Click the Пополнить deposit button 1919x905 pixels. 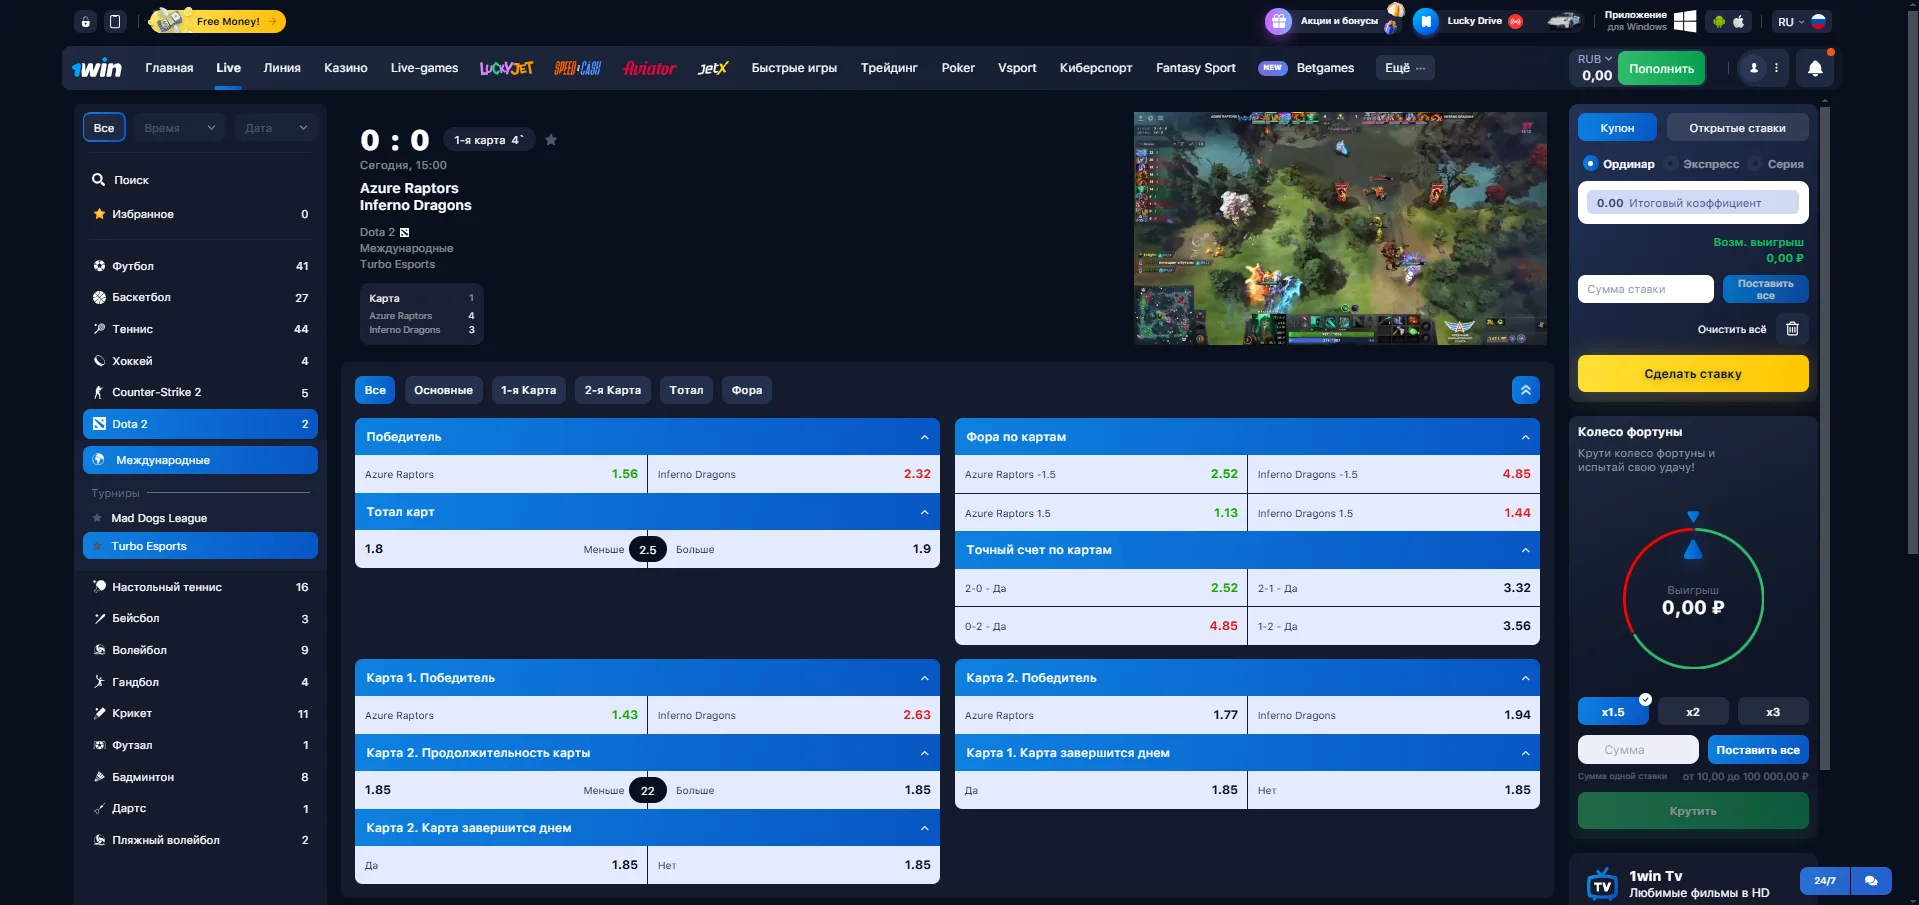tap(1661, 69)
